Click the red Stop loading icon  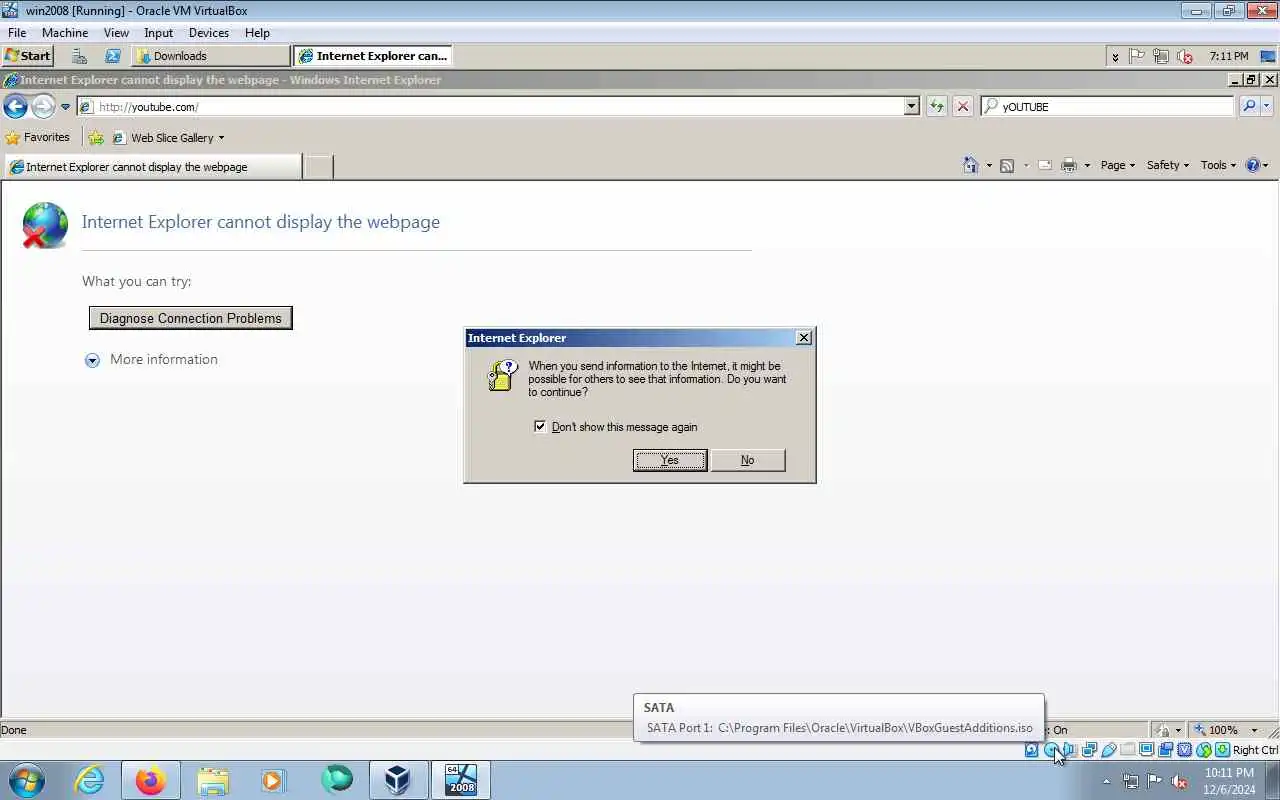click(962, 106)
